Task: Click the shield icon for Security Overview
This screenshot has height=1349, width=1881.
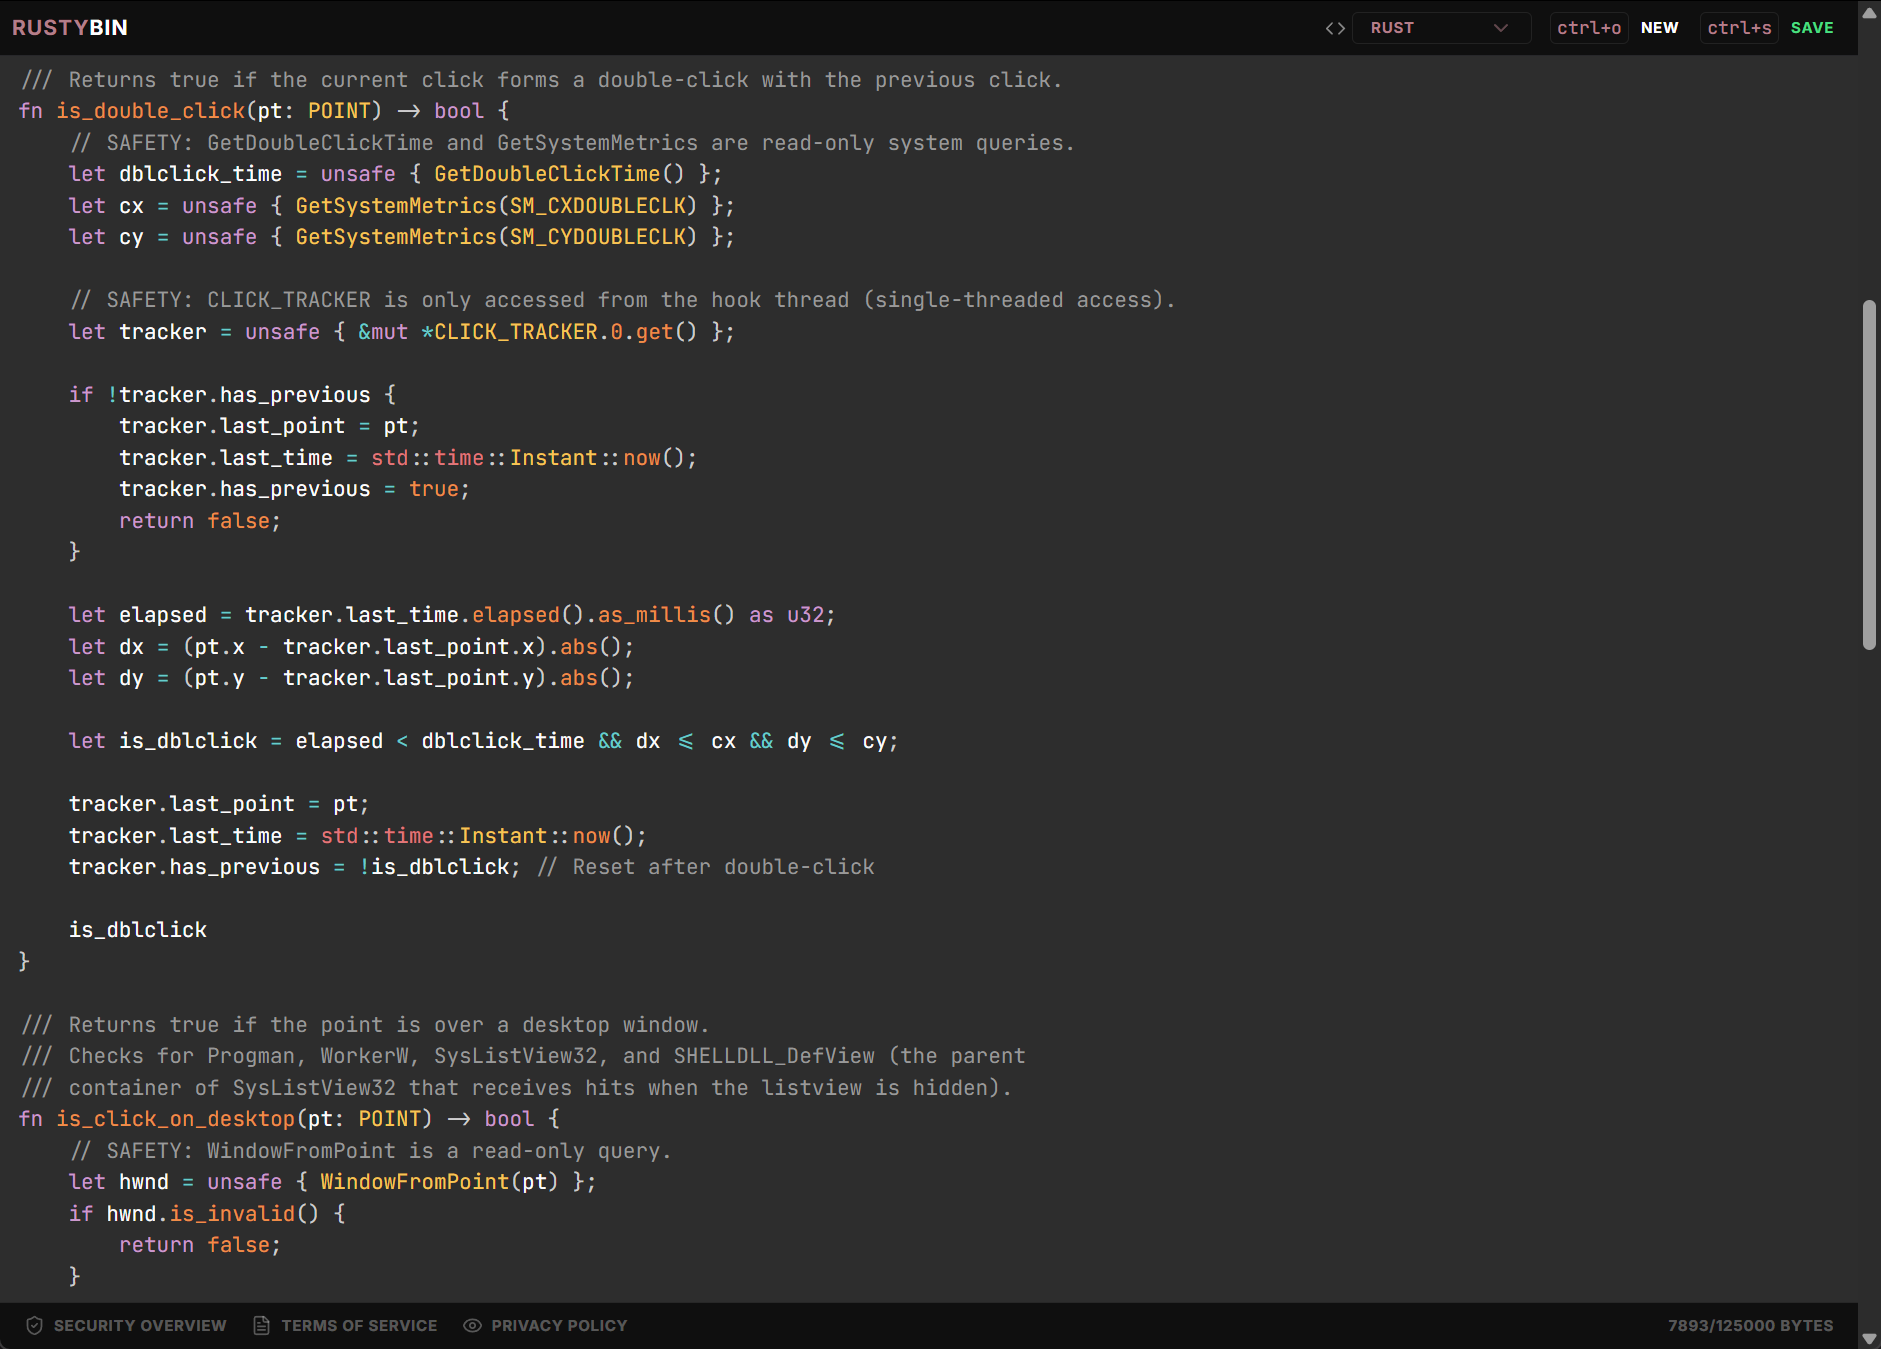Action: click(34, 1325)
